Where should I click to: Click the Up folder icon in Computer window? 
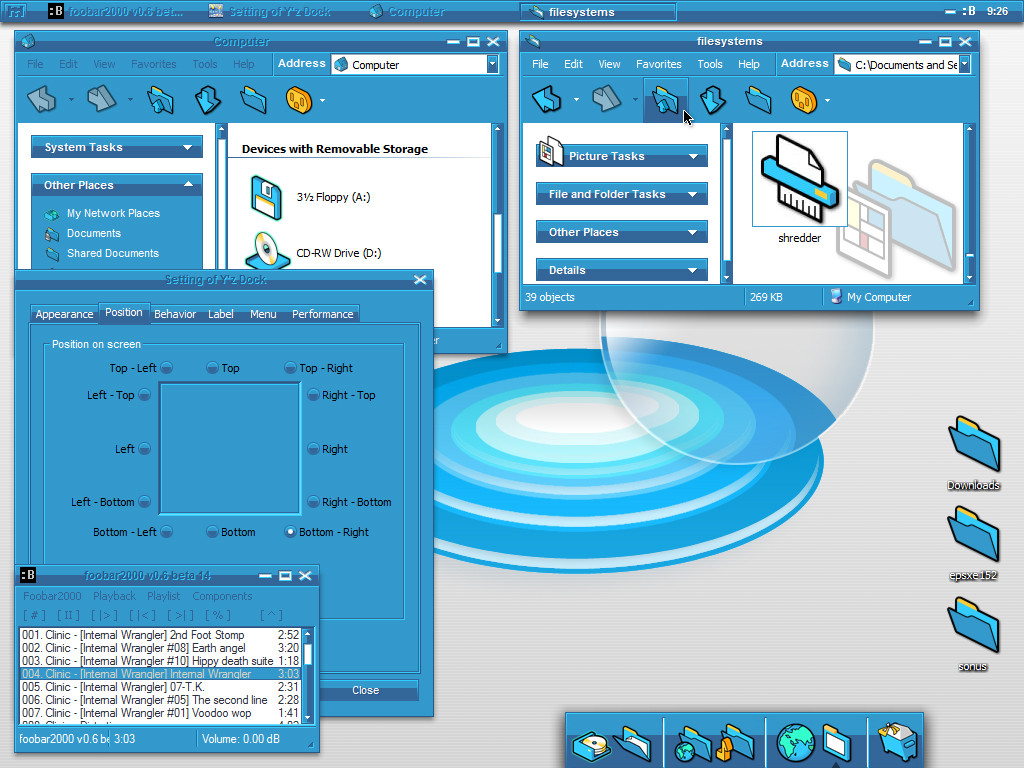(161, 100)
